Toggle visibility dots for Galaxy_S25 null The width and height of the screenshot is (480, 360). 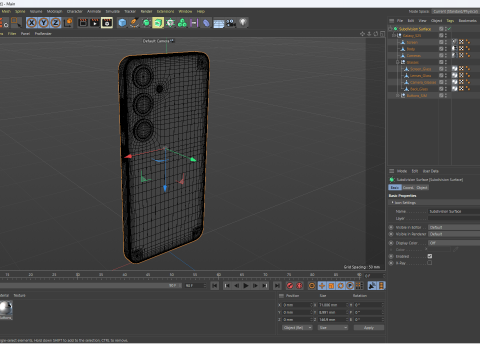pyautogui.click(x=446, y=35)
